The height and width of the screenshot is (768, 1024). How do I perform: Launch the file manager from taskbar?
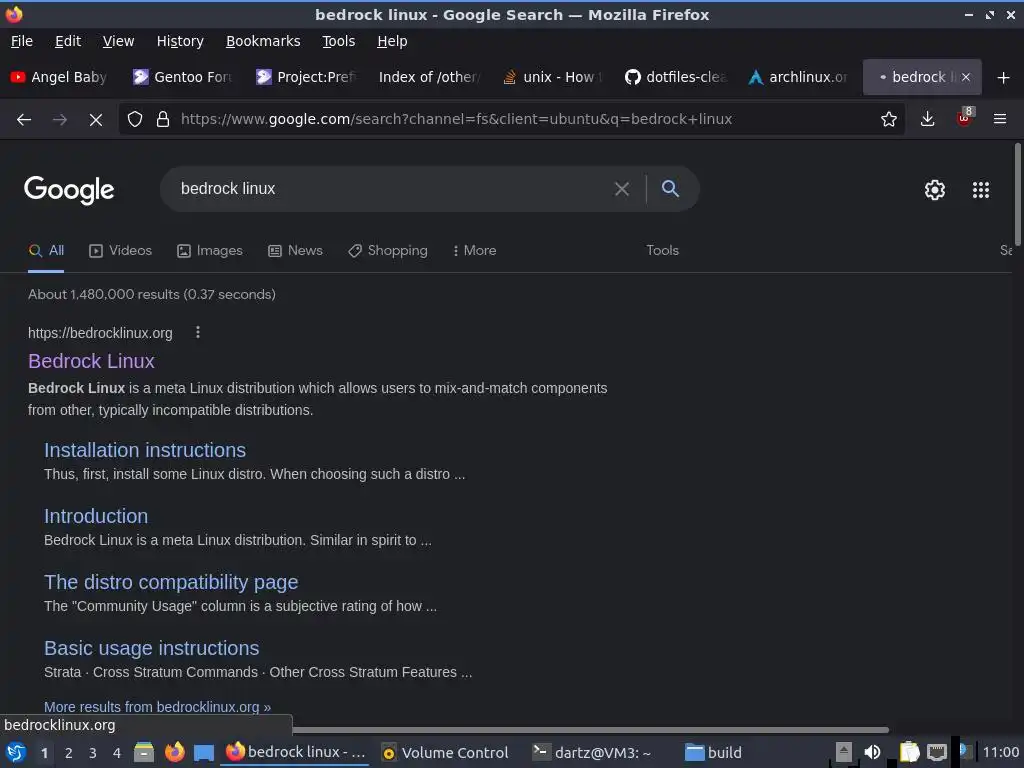pos(144,752)
